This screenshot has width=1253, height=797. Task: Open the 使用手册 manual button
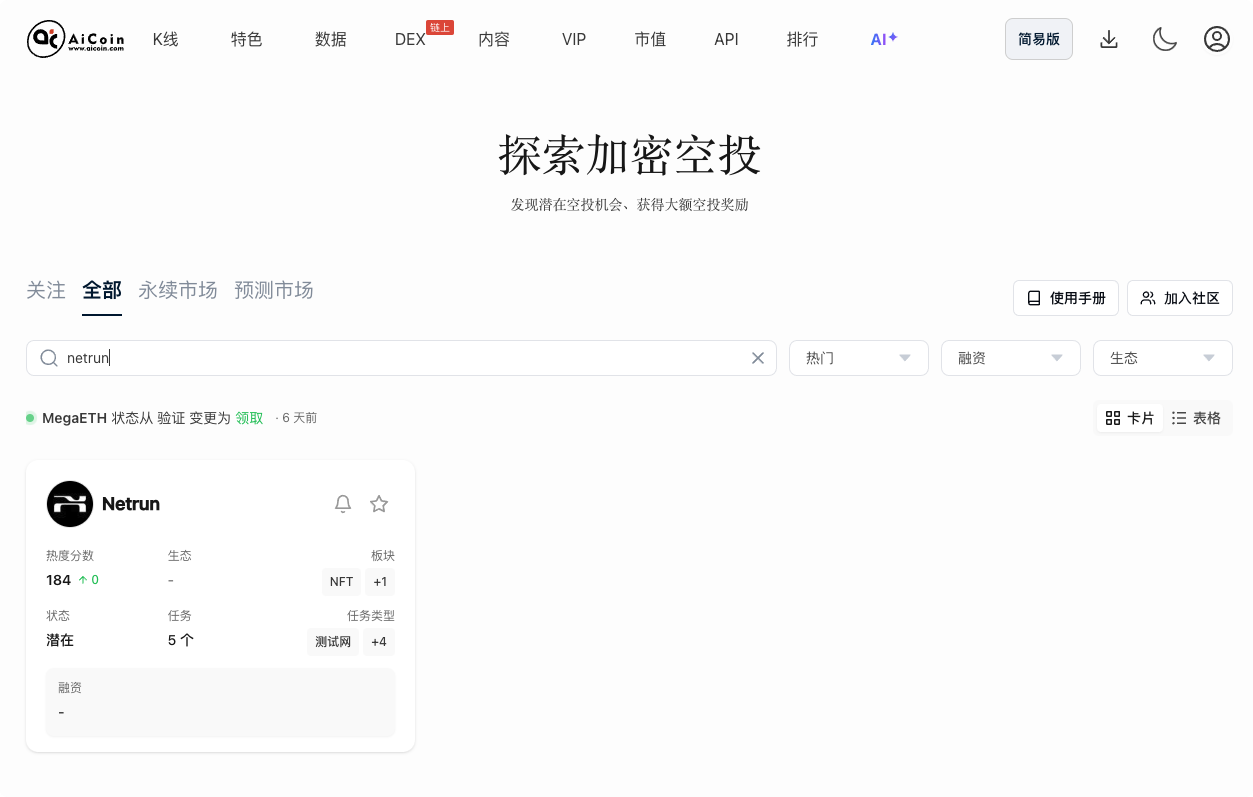[x=1066, y=298]
